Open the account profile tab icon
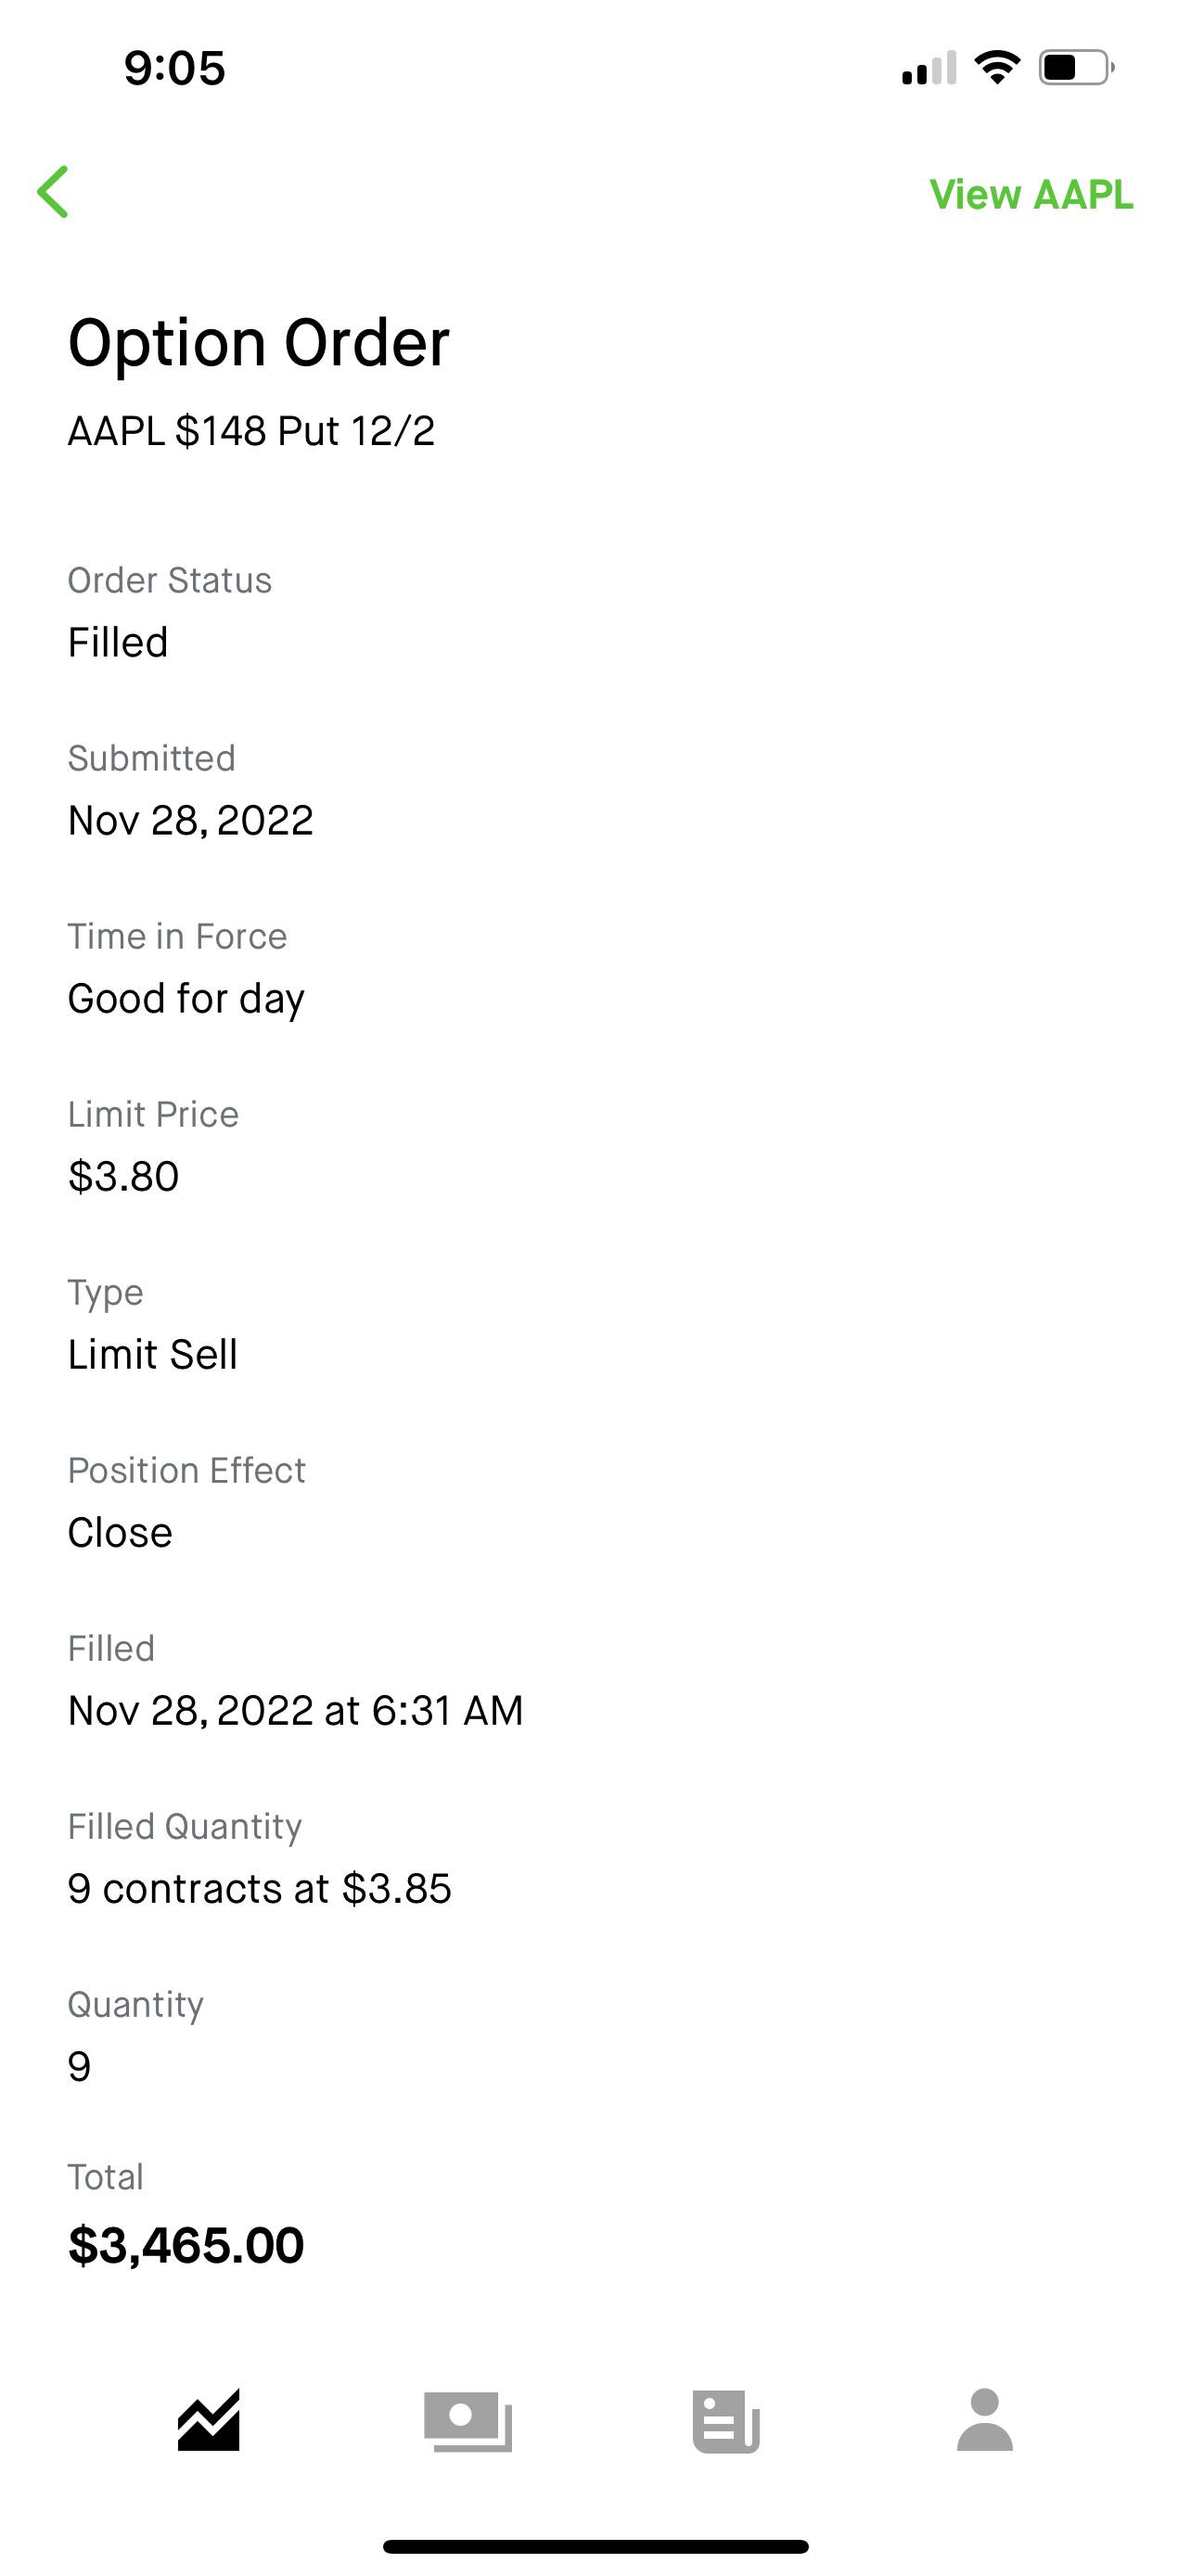Image resolution: width=1191 pixels, height=2576 pixels. pos(985,2420)
